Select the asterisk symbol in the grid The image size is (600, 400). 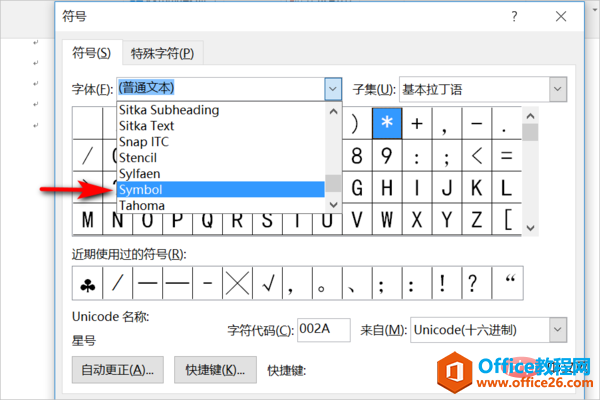pos(386,124)
